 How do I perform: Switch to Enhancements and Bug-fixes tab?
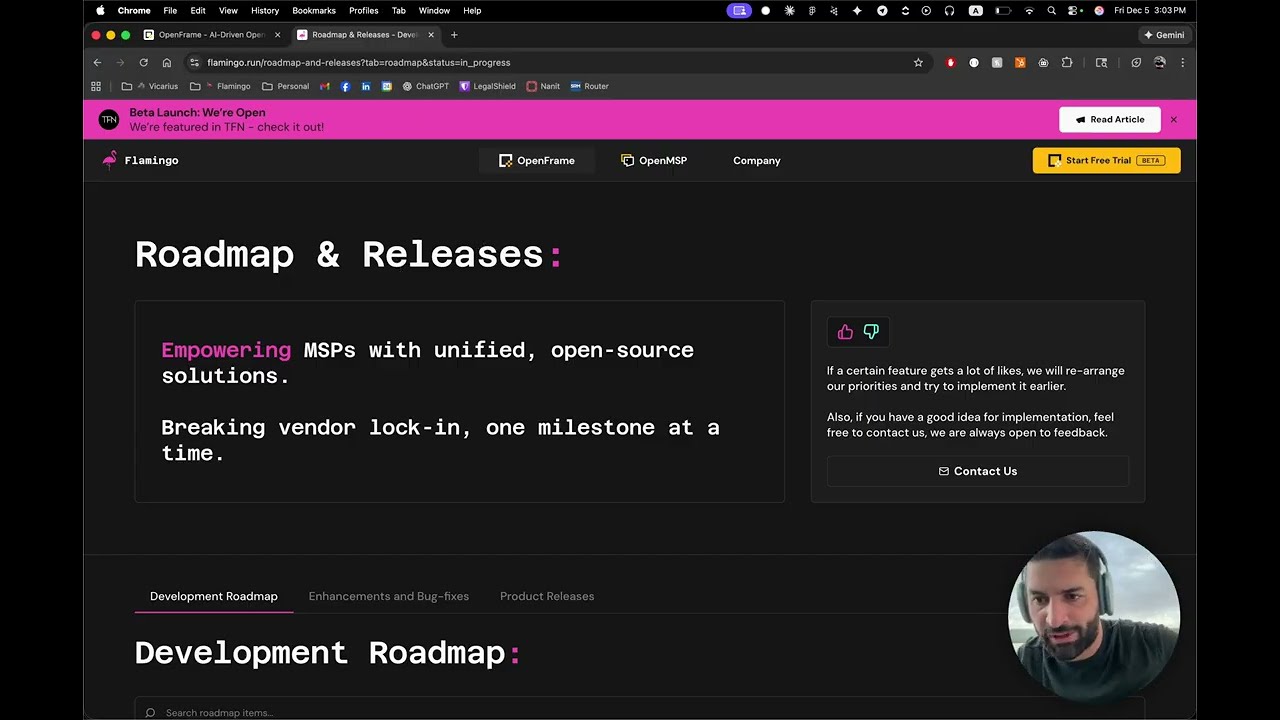(x=389, y=596)
